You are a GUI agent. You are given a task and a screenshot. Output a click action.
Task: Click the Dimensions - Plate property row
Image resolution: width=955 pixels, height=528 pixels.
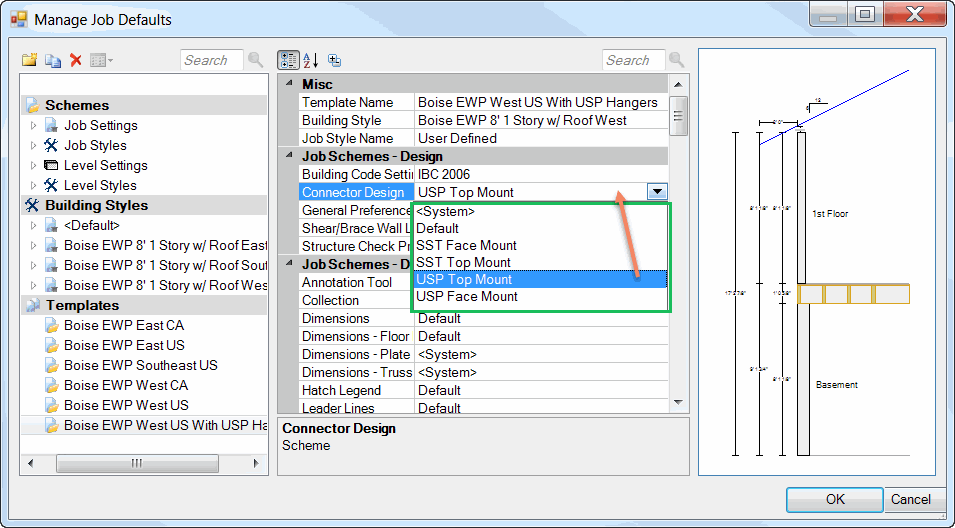(x=484, y=354)
